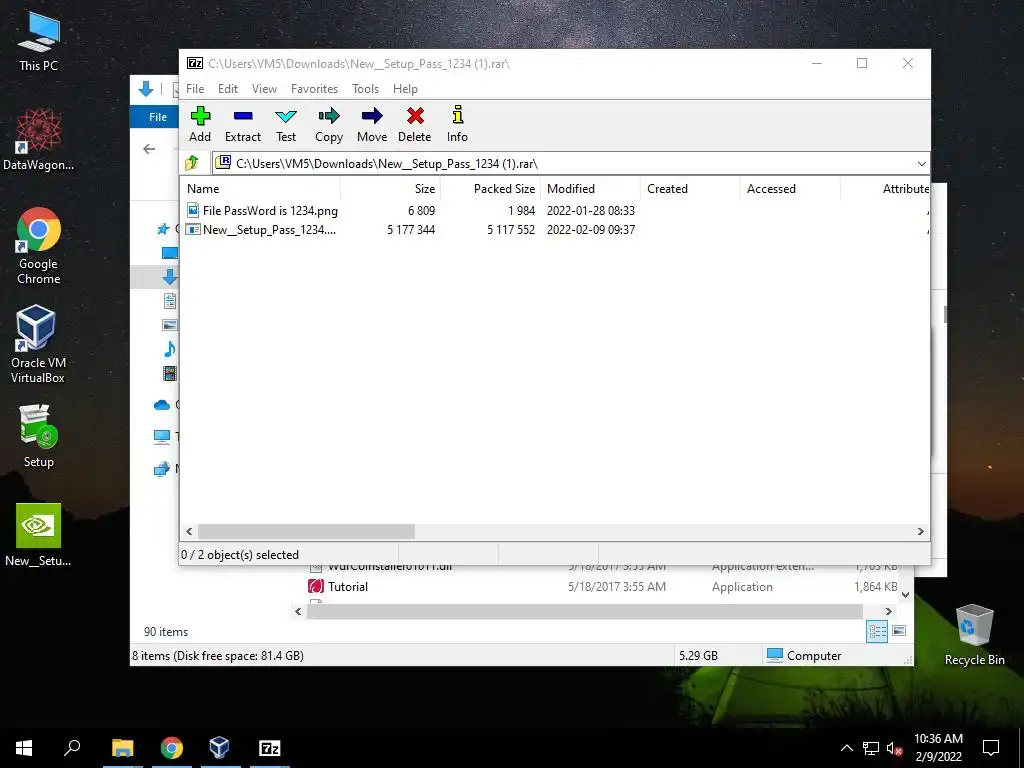Click the right arrow of 7-Zip scrollbar
Viewport: 1024px width, 768px height.
(921, 532)
